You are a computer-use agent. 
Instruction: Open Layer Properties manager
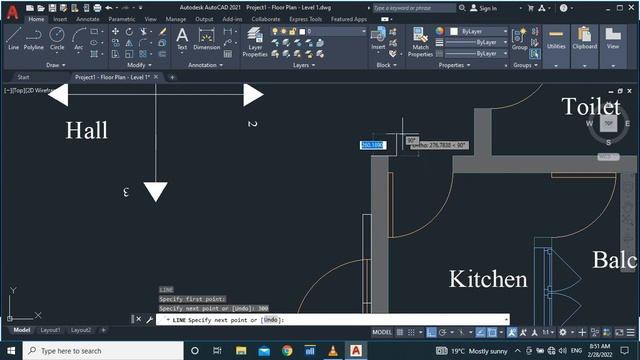(255, 42)
